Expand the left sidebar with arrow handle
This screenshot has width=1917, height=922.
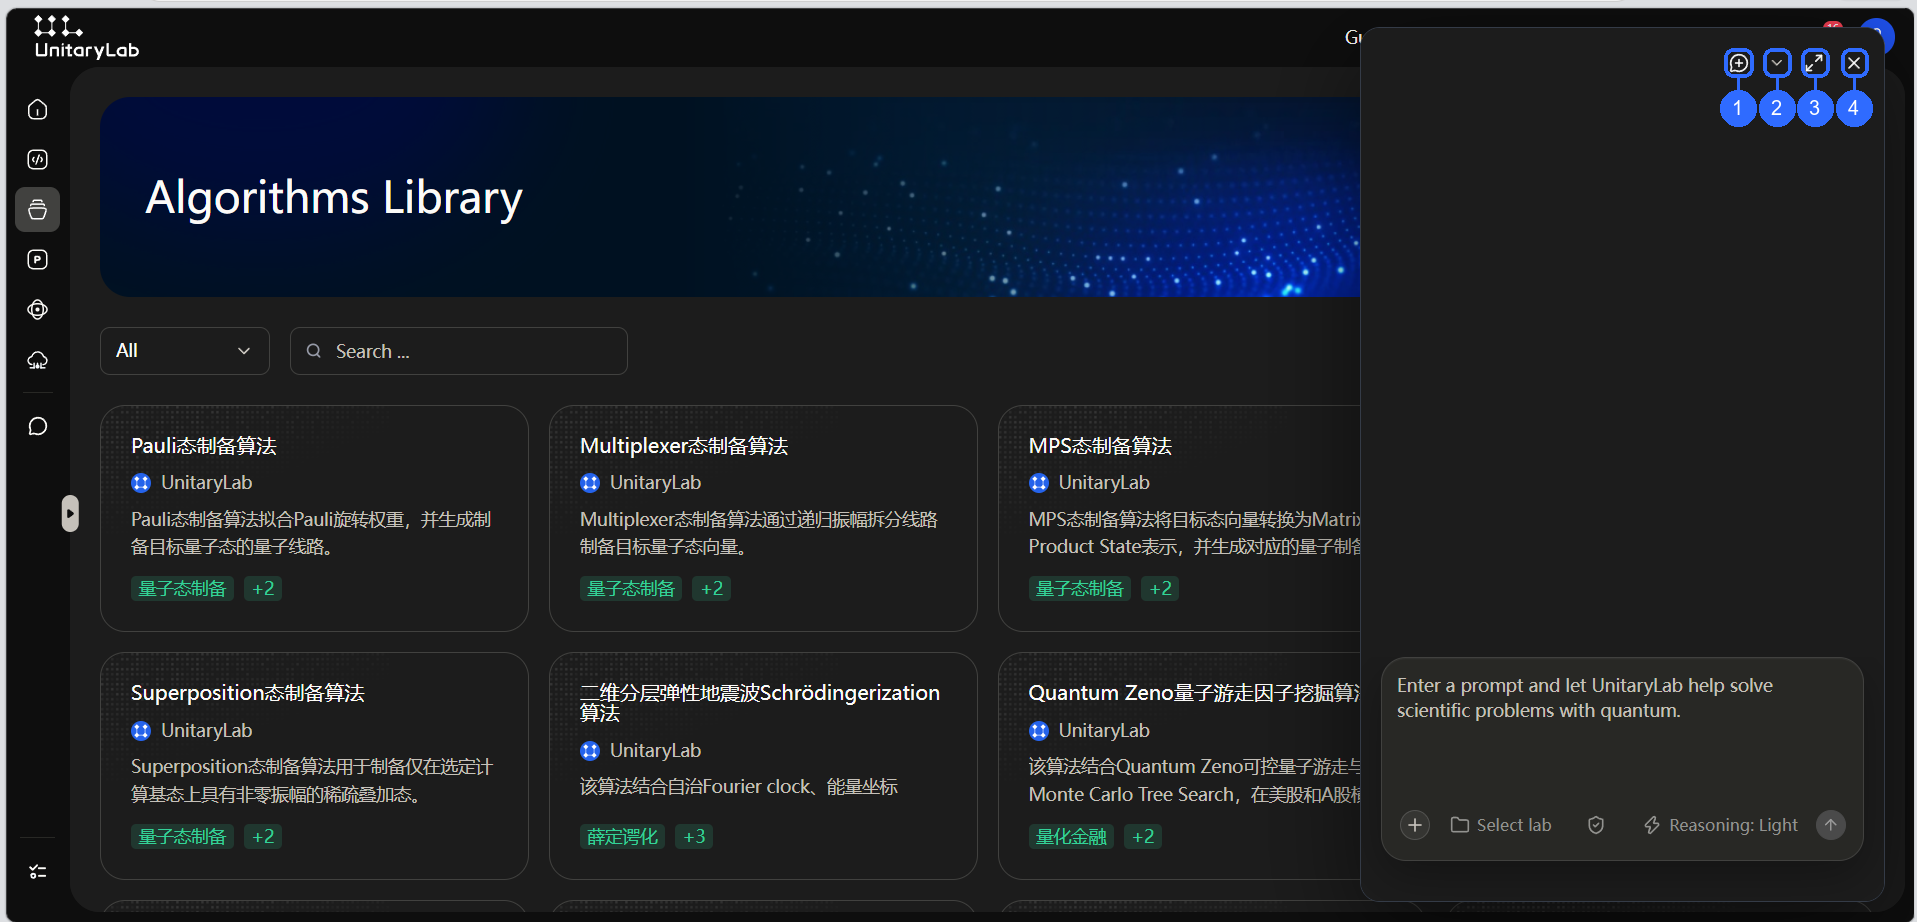tap(70, 514)
